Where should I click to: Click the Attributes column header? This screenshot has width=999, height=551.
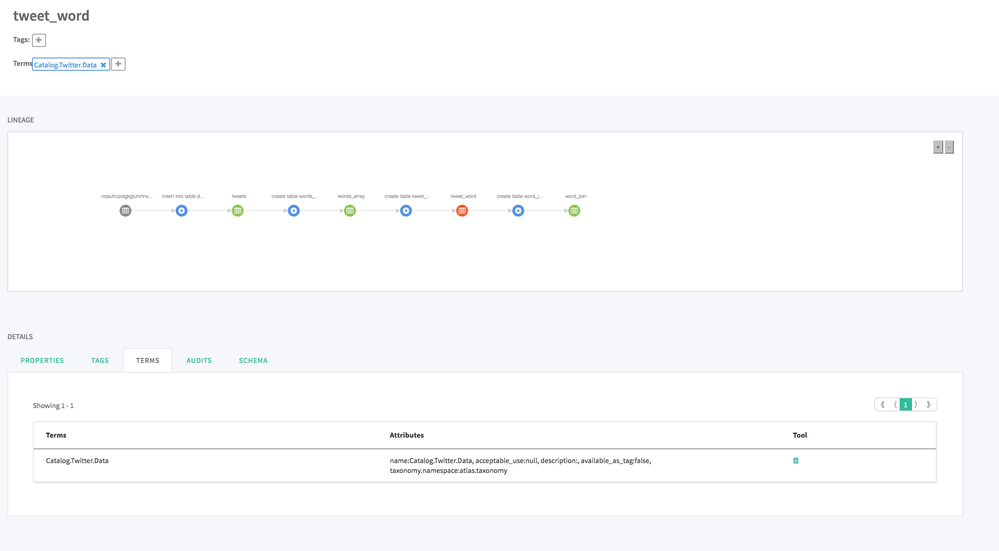pos(406,436)
